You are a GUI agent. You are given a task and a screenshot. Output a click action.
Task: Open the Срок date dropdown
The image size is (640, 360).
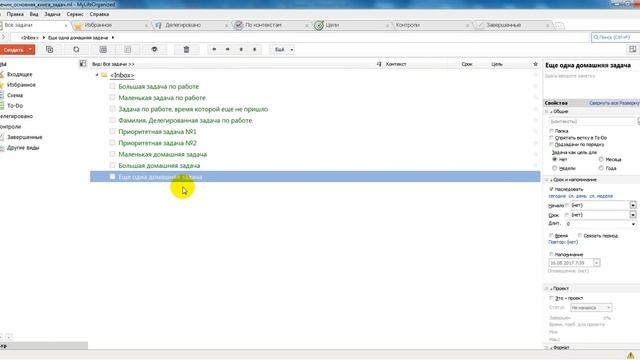pyautogui.click(x=633, y=215)
